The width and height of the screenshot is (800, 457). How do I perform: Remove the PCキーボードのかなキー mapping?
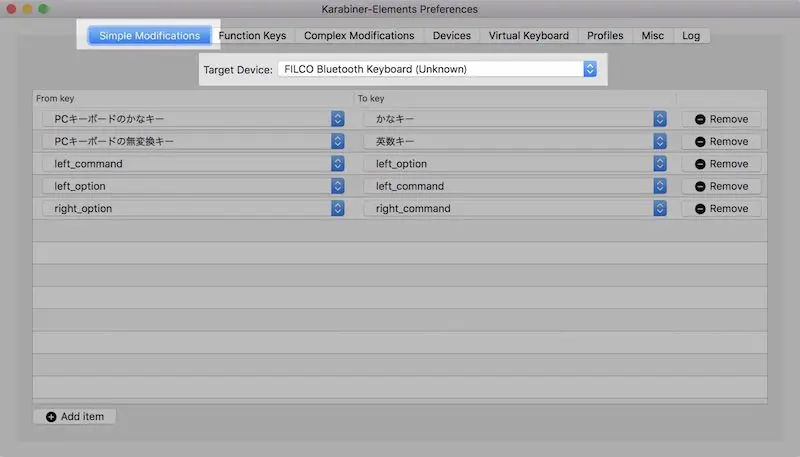pos(721,119)
